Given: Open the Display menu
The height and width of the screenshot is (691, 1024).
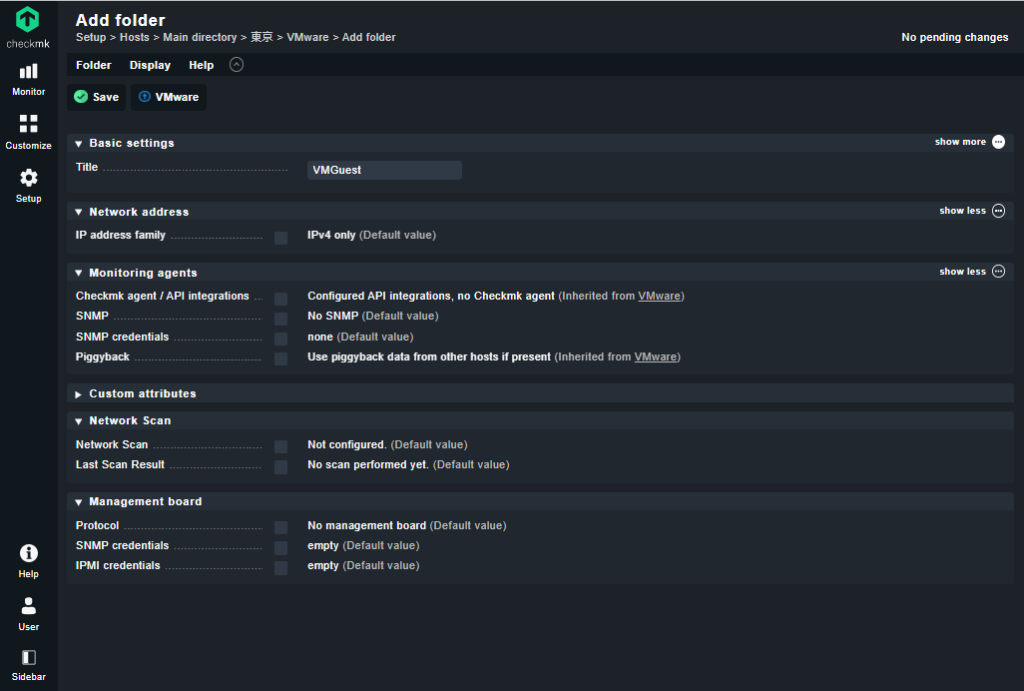Looking at the screenshot, I should pos(150,65).
